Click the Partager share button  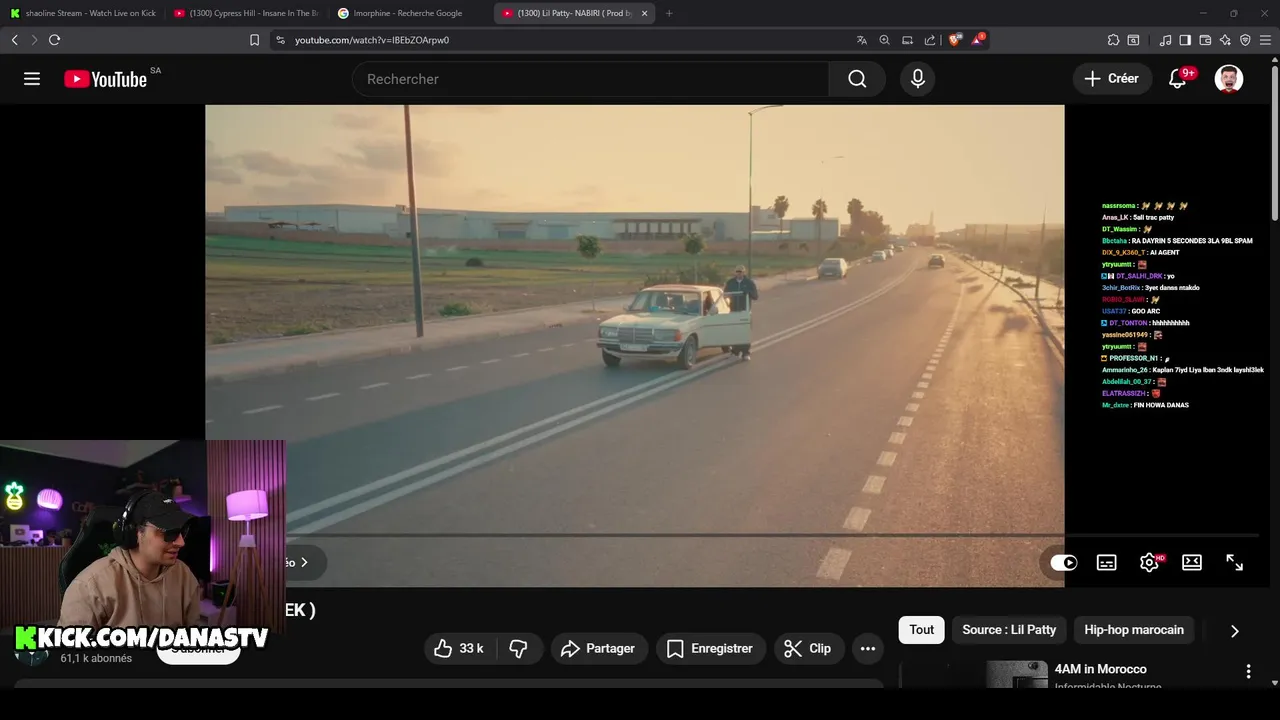tap(598, 649)
